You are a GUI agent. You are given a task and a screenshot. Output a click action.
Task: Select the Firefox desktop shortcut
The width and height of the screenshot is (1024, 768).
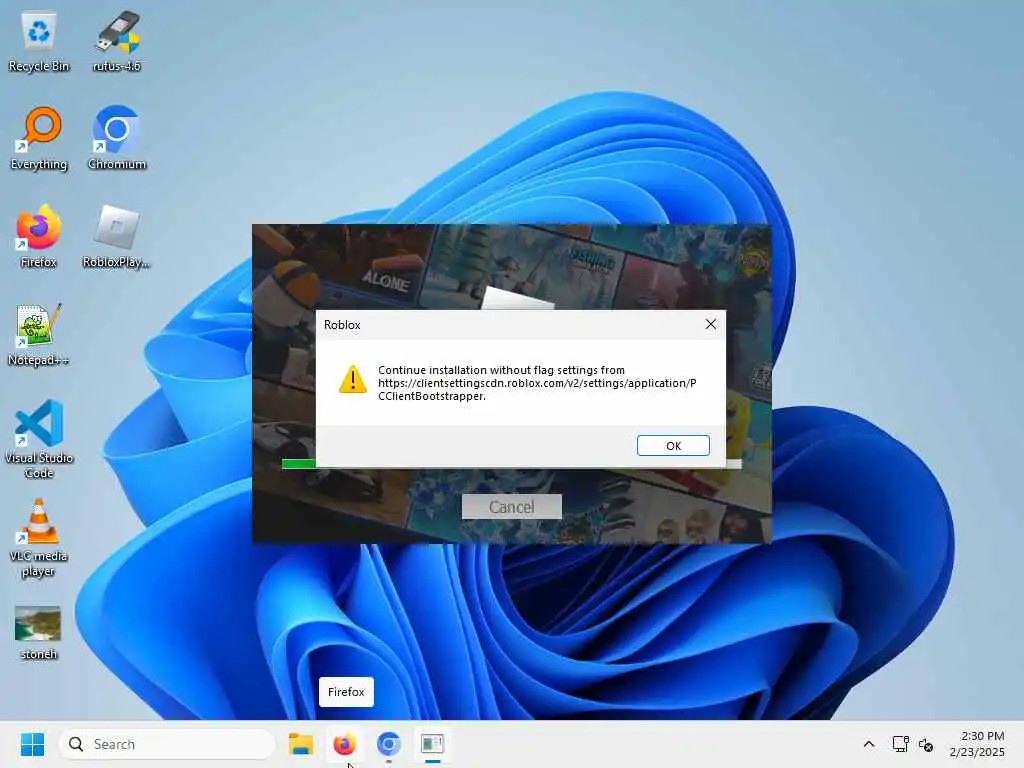point(39,237)
